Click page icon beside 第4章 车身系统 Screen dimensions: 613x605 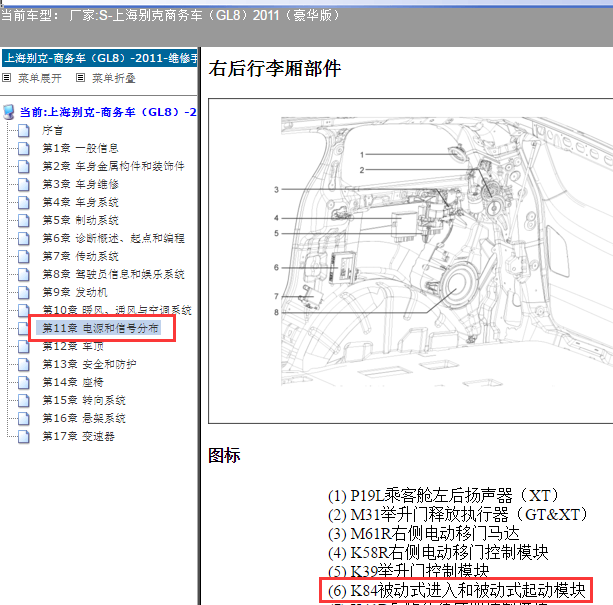[24, 202]
